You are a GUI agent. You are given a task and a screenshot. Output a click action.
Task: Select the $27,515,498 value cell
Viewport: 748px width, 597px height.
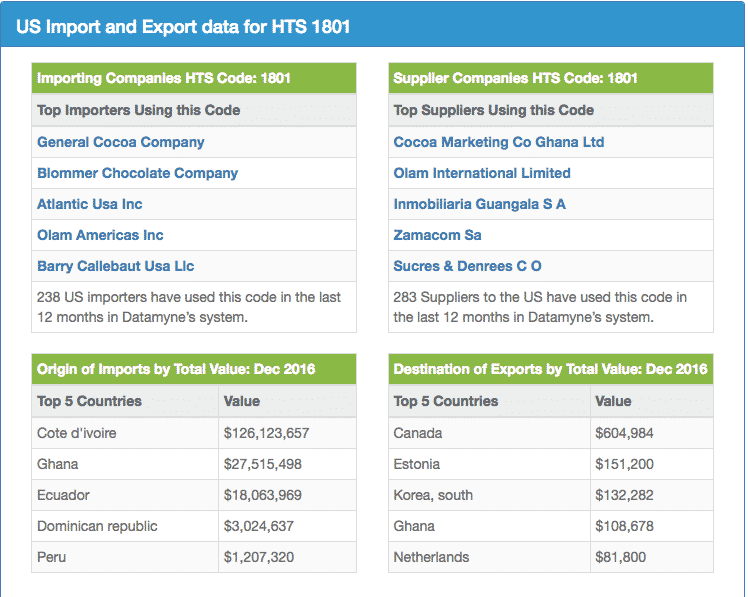(288, 464)
